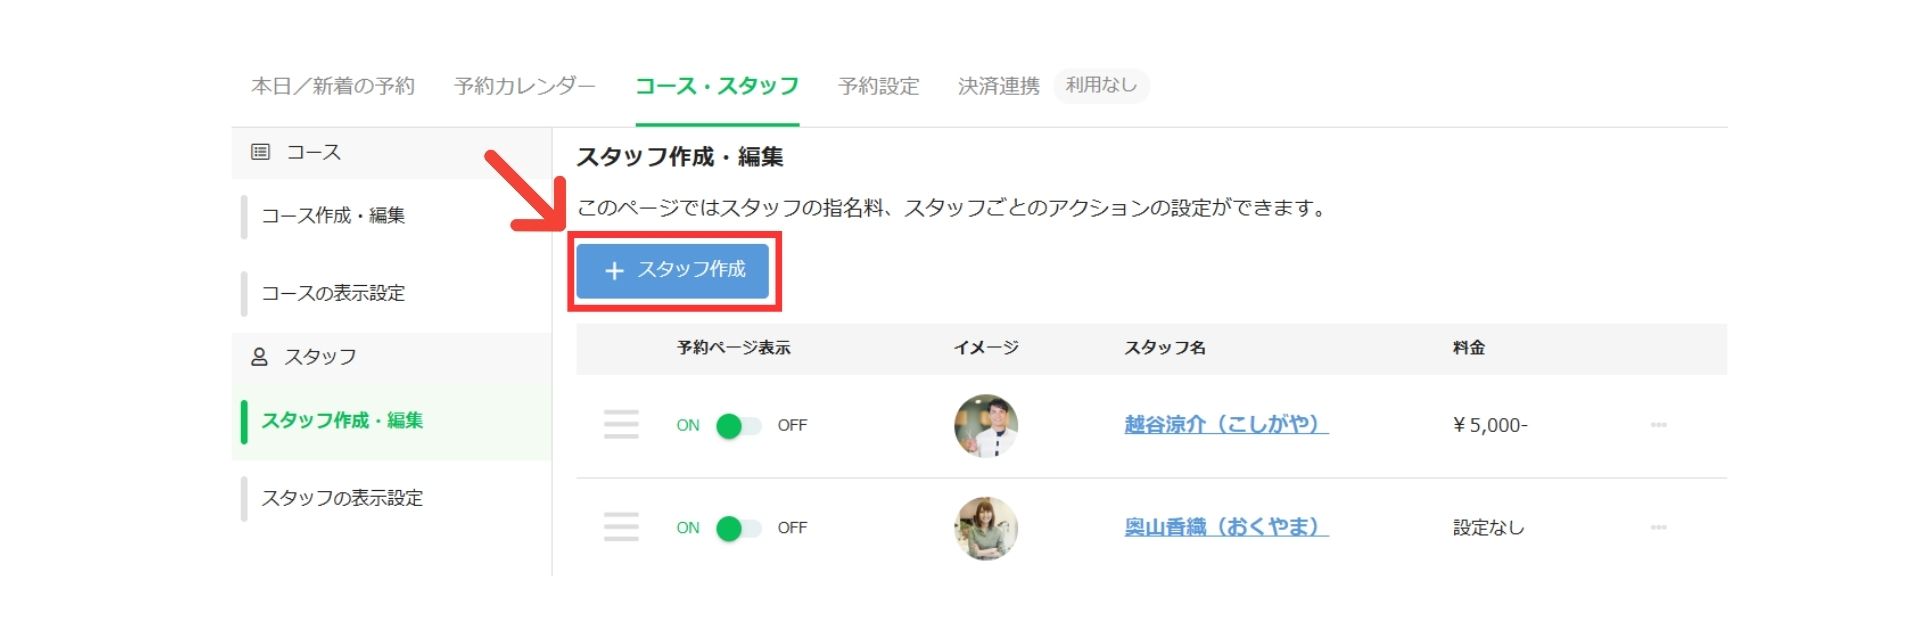The width and height of the screenshot is (1920, 640).
Task: Toggle booking page display for 奥山香織
Action: pos(738,528)
